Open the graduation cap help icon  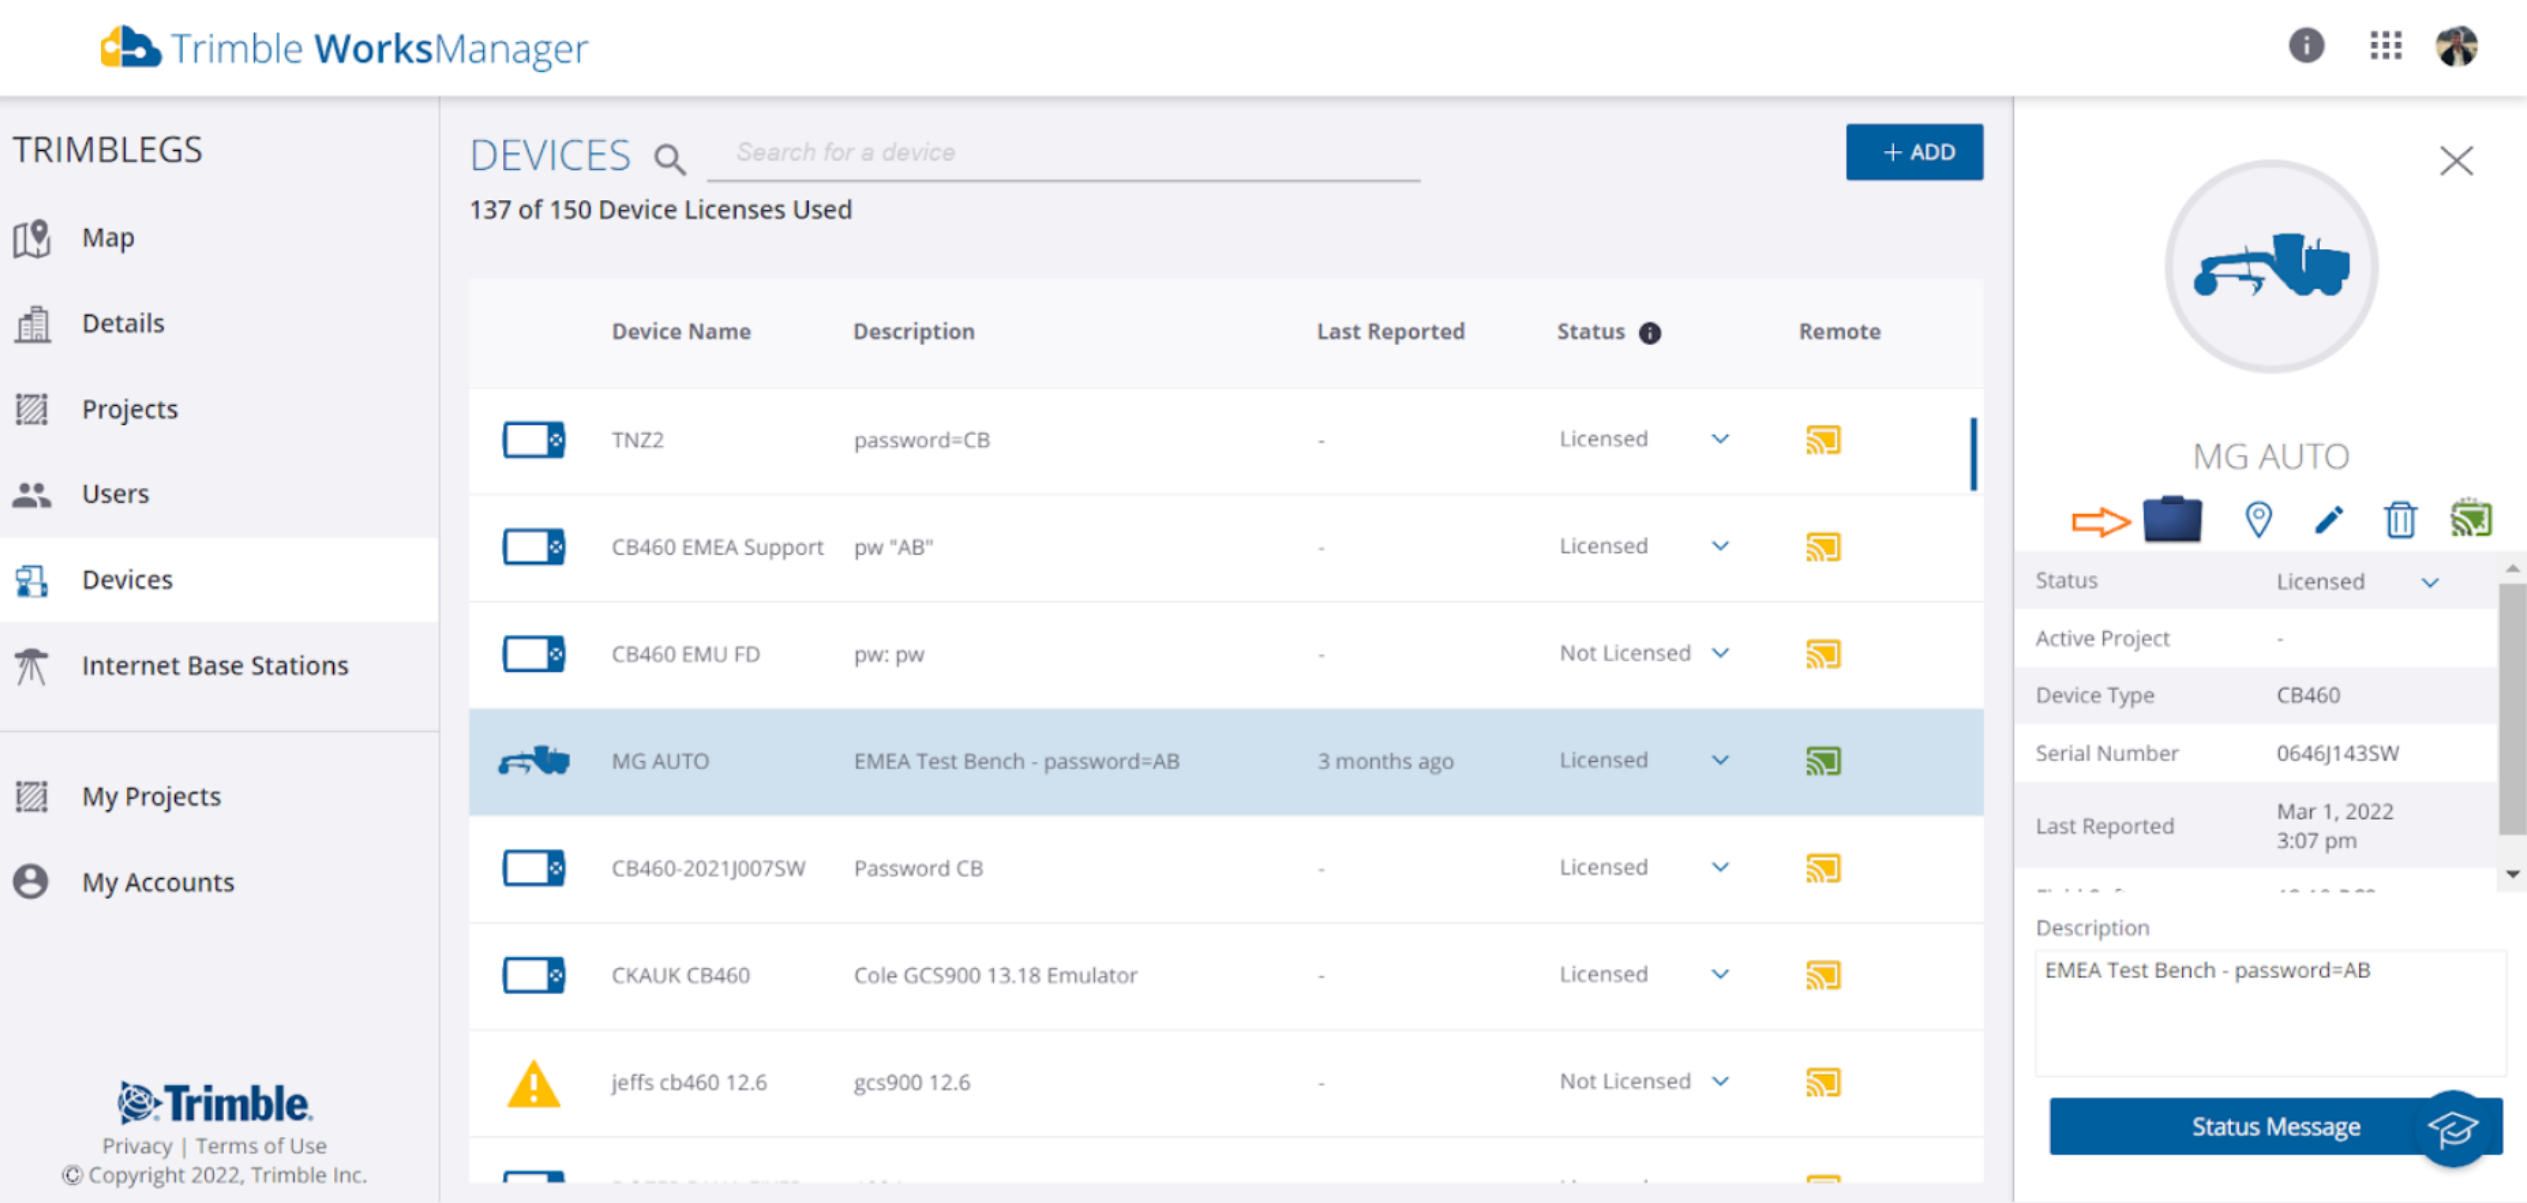2452,1129
